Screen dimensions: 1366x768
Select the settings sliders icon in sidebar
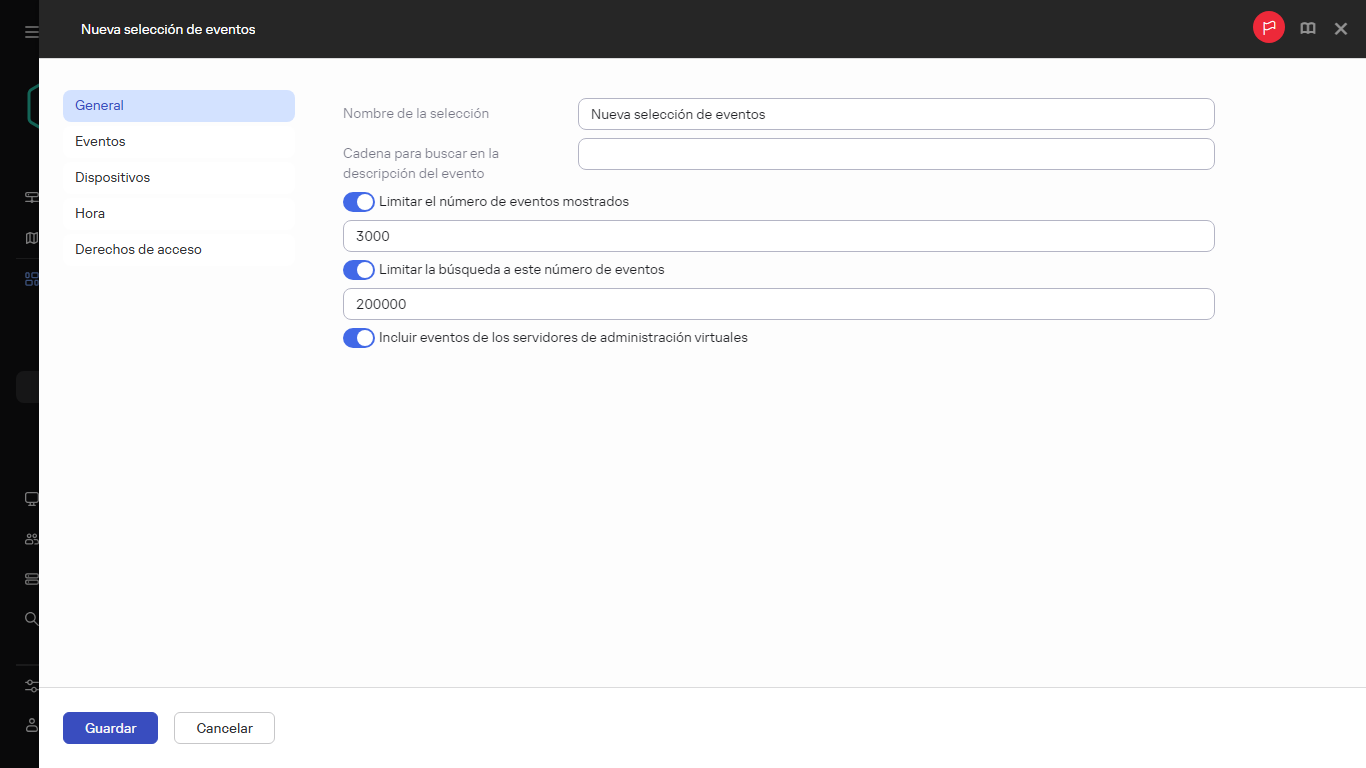(x=30, y=686)
